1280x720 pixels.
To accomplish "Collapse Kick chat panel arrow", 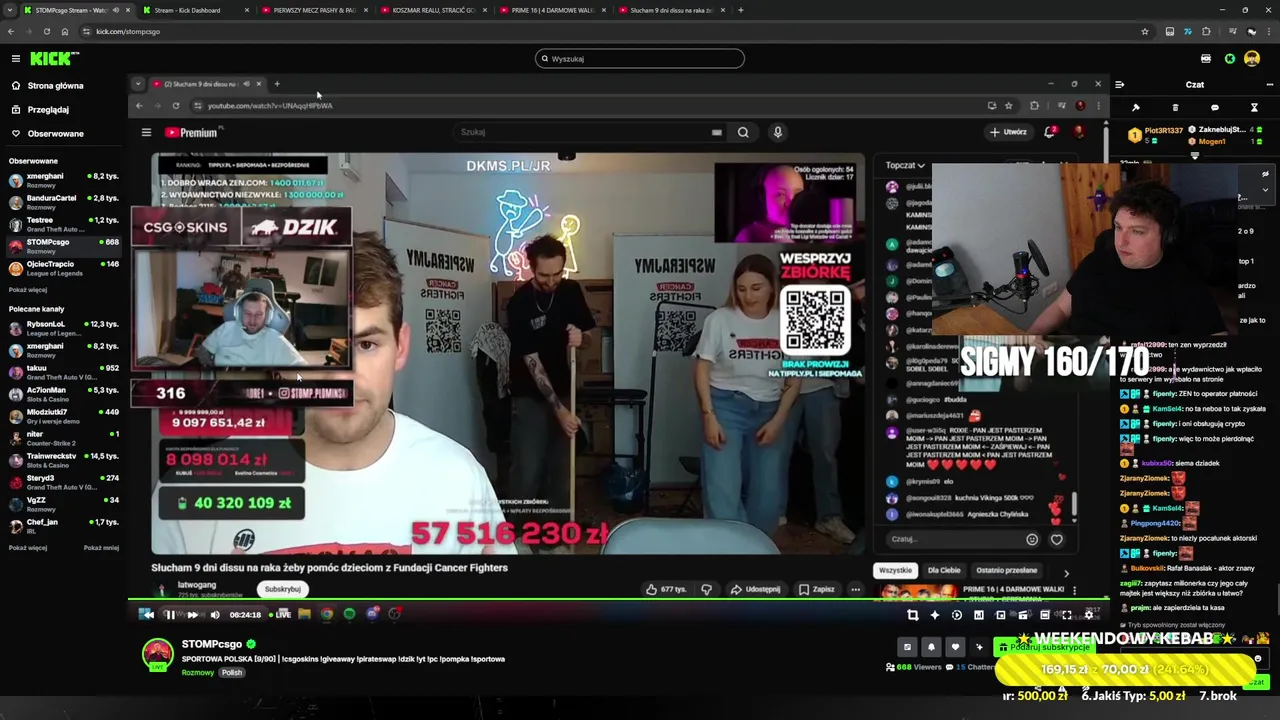I will tap(1119, 85).
